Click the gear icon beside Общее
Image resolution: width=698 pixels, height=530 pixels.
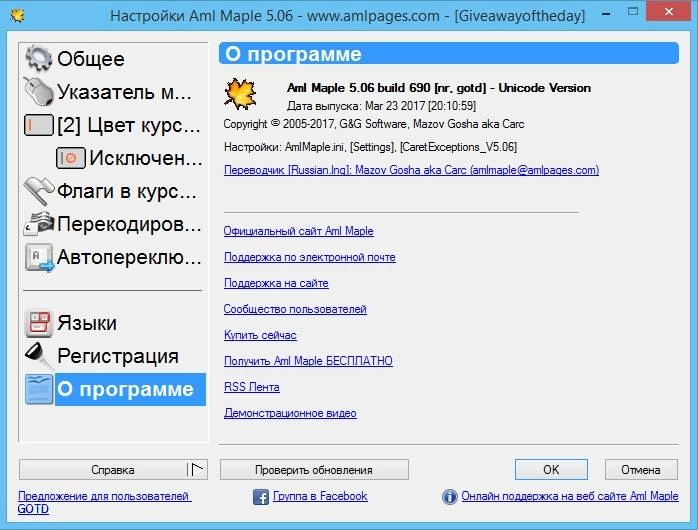(38, 58)
